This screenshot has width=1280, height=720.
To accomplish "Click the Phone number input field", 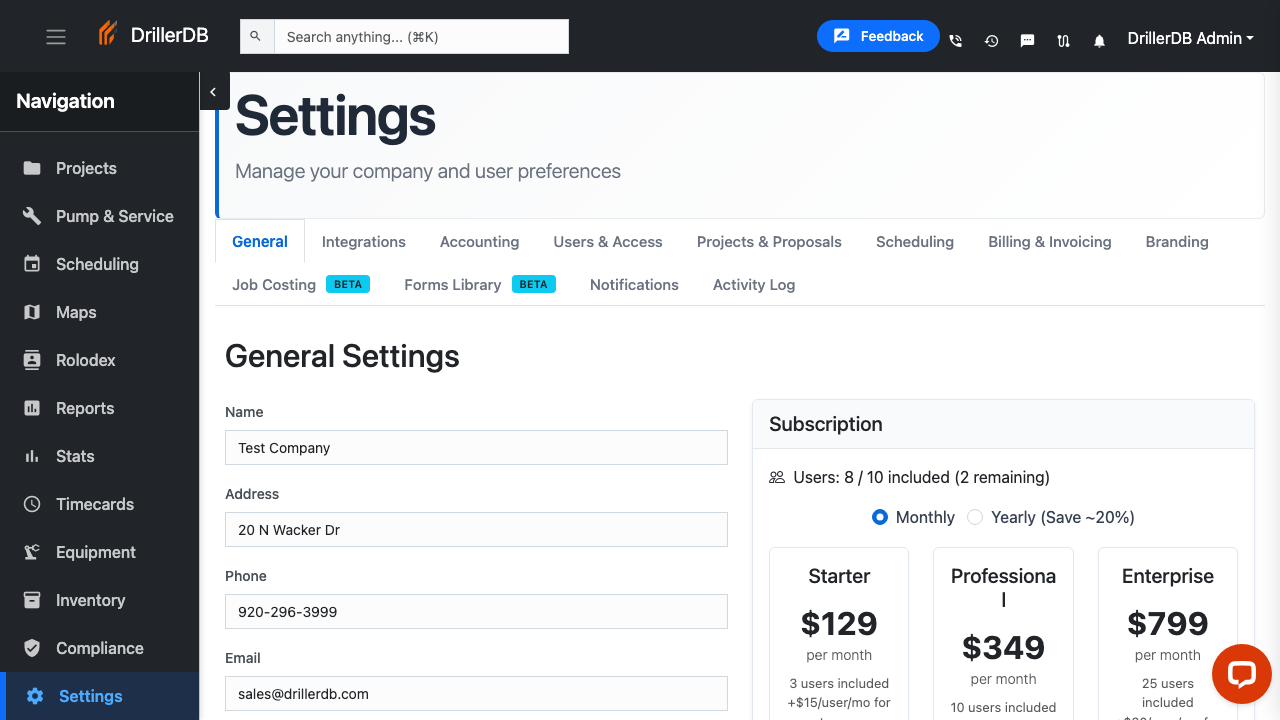I will [x=476, y=611].
